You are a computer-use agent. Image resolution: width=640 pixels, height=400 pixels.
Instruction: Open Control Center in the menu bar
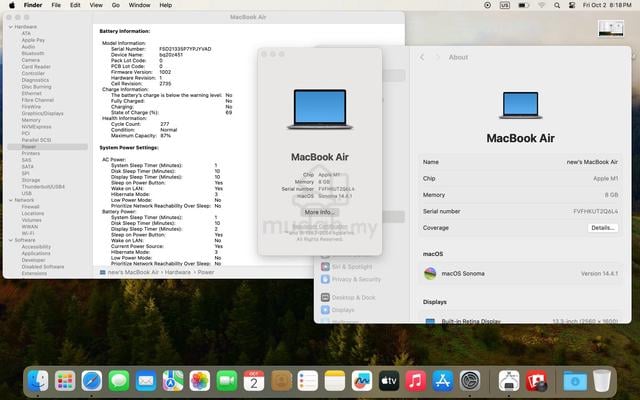(x=572, y=5)
